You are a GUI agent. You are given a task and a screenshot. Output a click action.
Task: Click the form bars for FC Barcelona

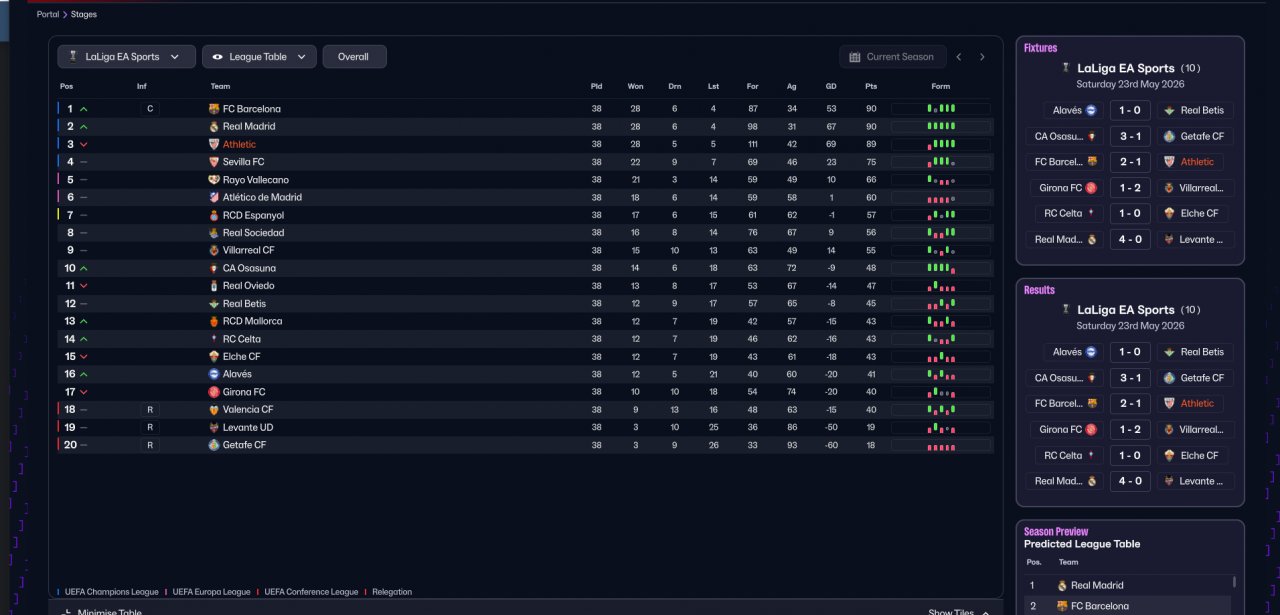pyautogui.click(x=941, y=109)
